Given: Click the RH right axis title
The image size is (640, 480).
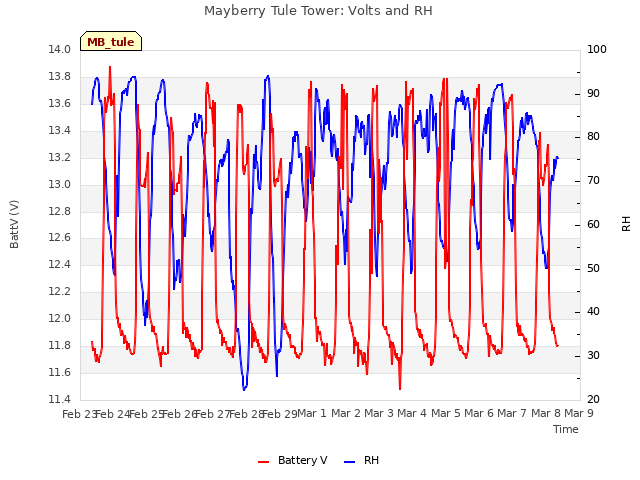Looking at the screenshot, I should coord(626,224).
